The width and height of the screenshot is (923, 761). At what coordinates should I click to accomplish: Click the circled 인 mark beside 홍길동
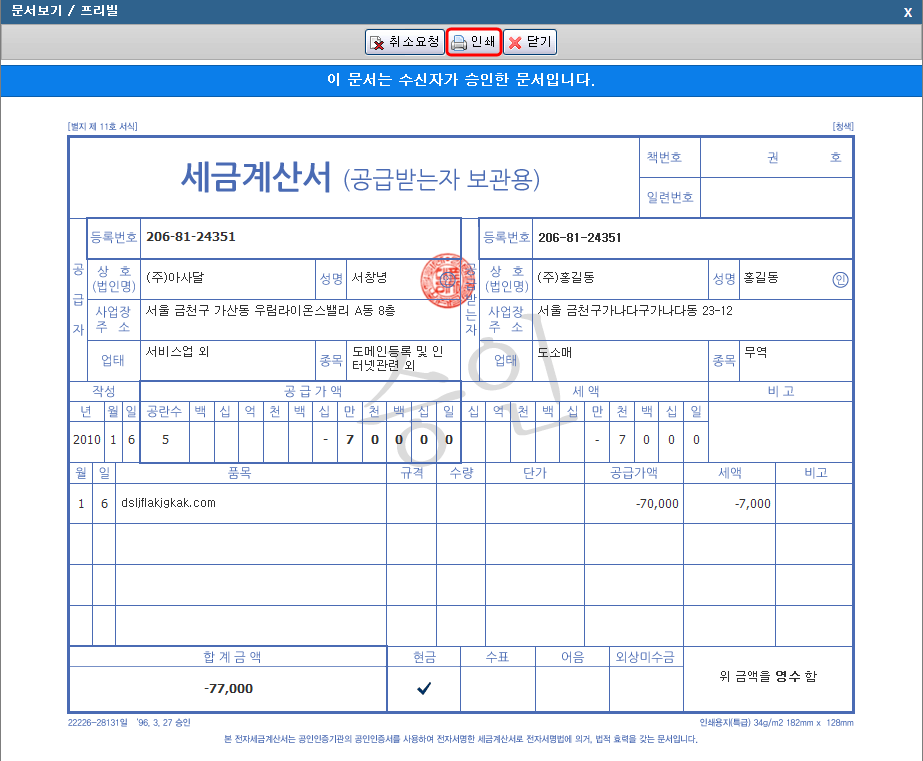839,280
